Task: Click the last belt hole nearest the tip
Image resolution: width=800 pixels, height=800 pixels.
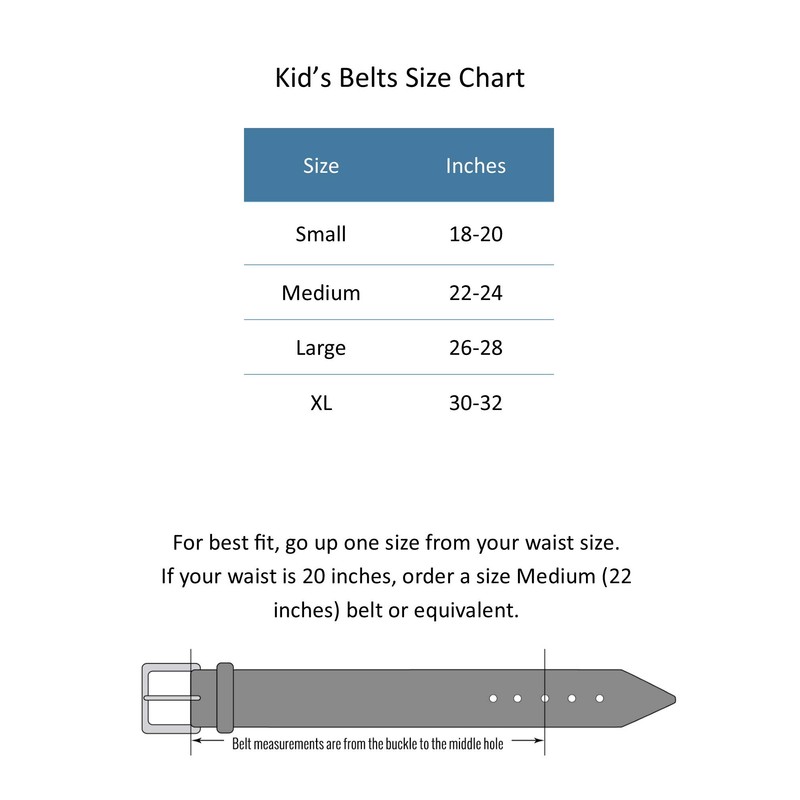Action: [599, 697]
